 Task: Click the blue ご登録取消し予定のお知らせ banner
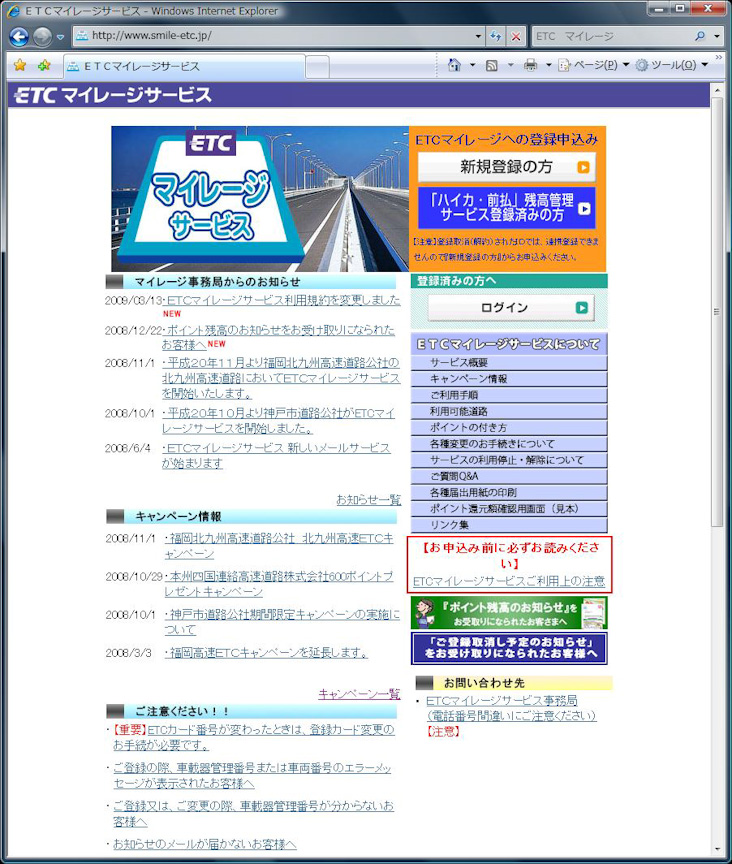click(509, 649)
